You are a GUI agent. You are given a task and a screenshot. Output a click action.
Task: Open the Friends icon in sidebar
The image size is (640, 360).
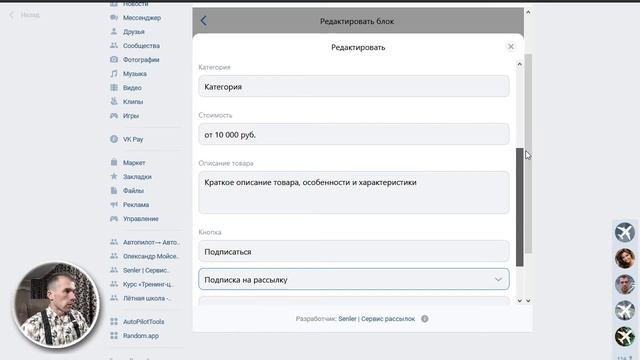click(x=114, y=31)
